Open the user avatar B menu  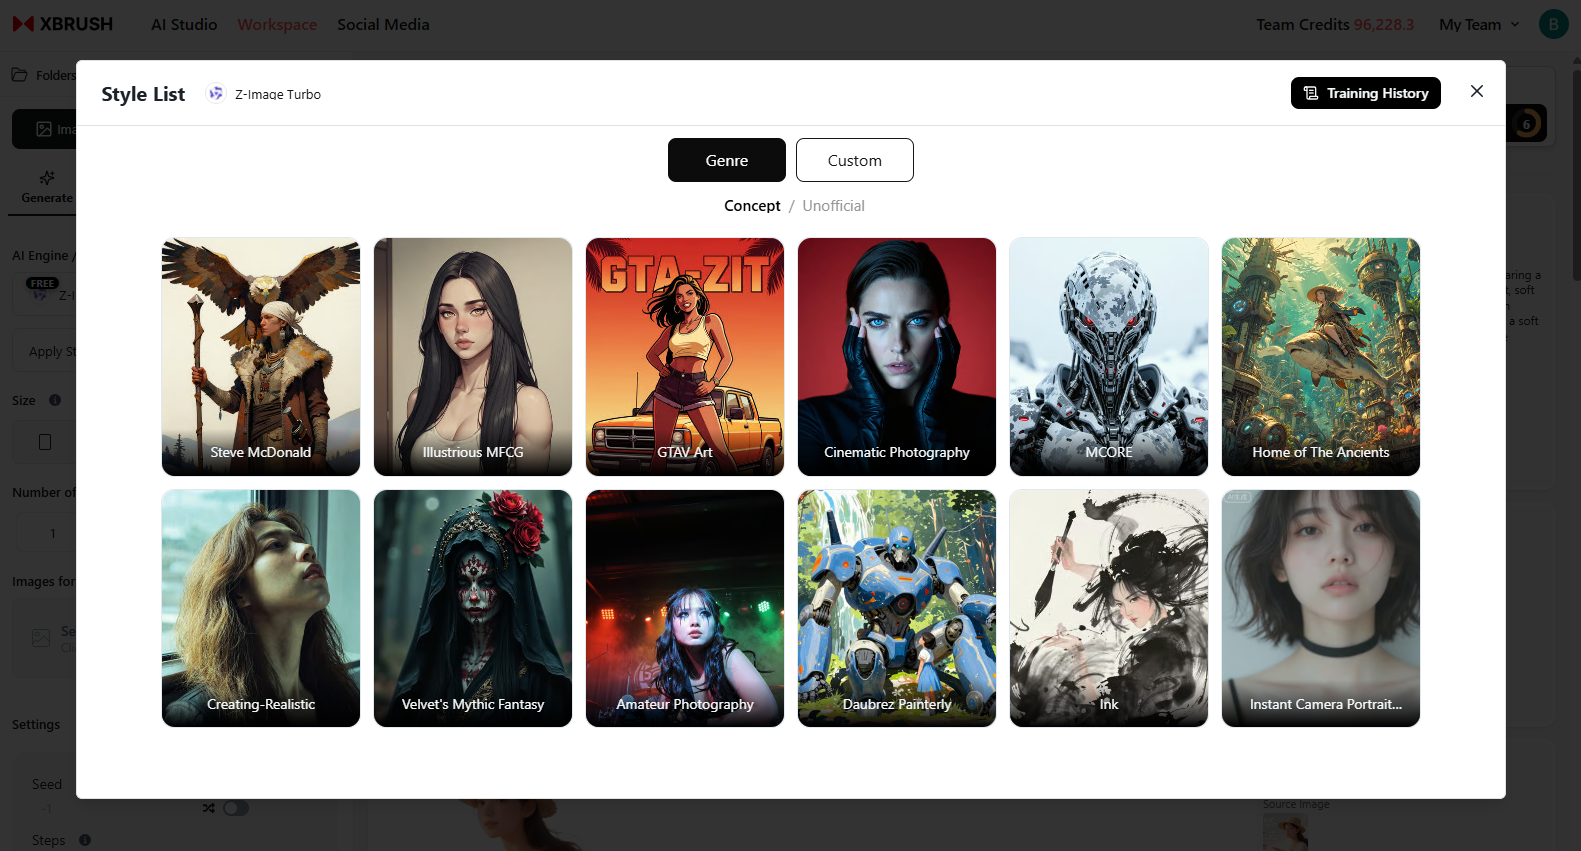click(x=1553, y=24)
